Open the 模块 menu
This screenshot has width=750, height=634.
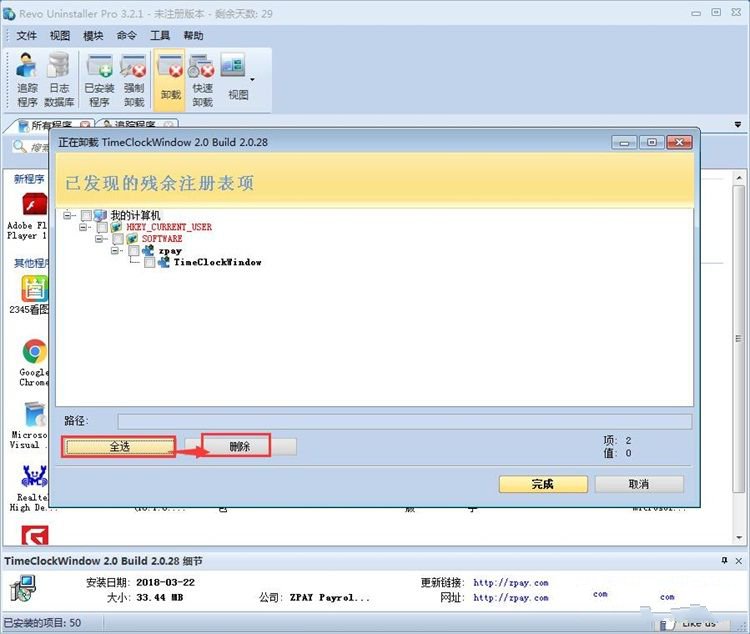coord(93,35)
